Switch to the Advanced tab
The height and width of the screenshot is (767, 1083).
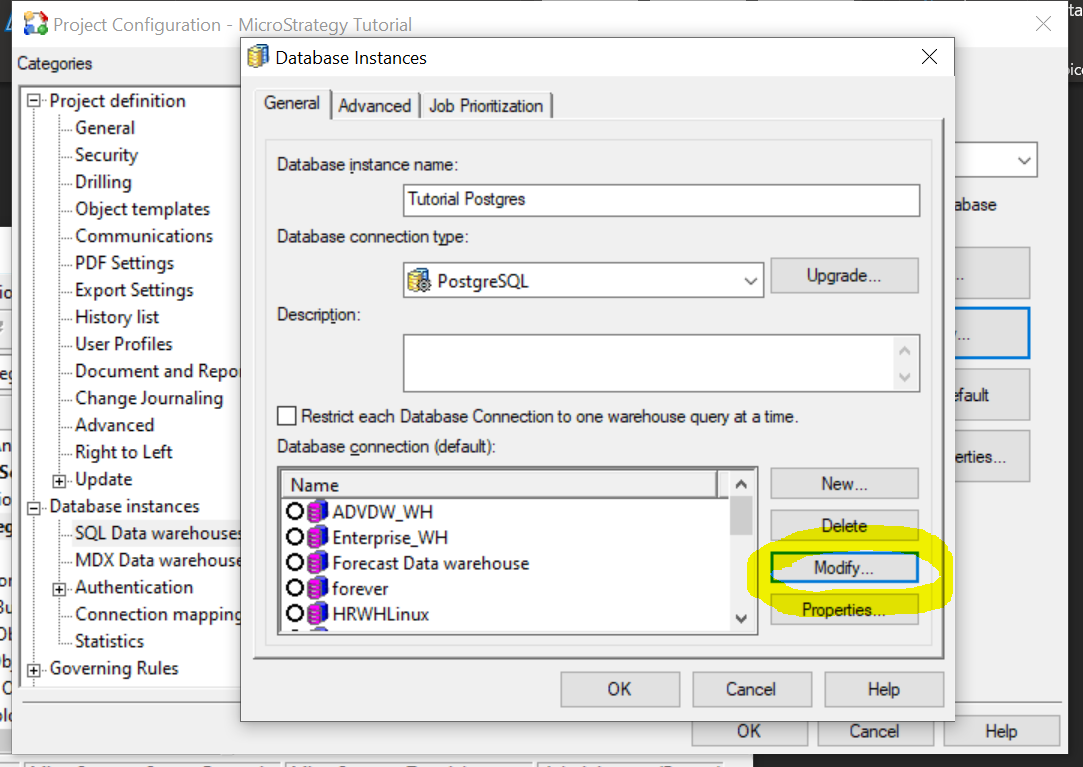coord(375,104)
